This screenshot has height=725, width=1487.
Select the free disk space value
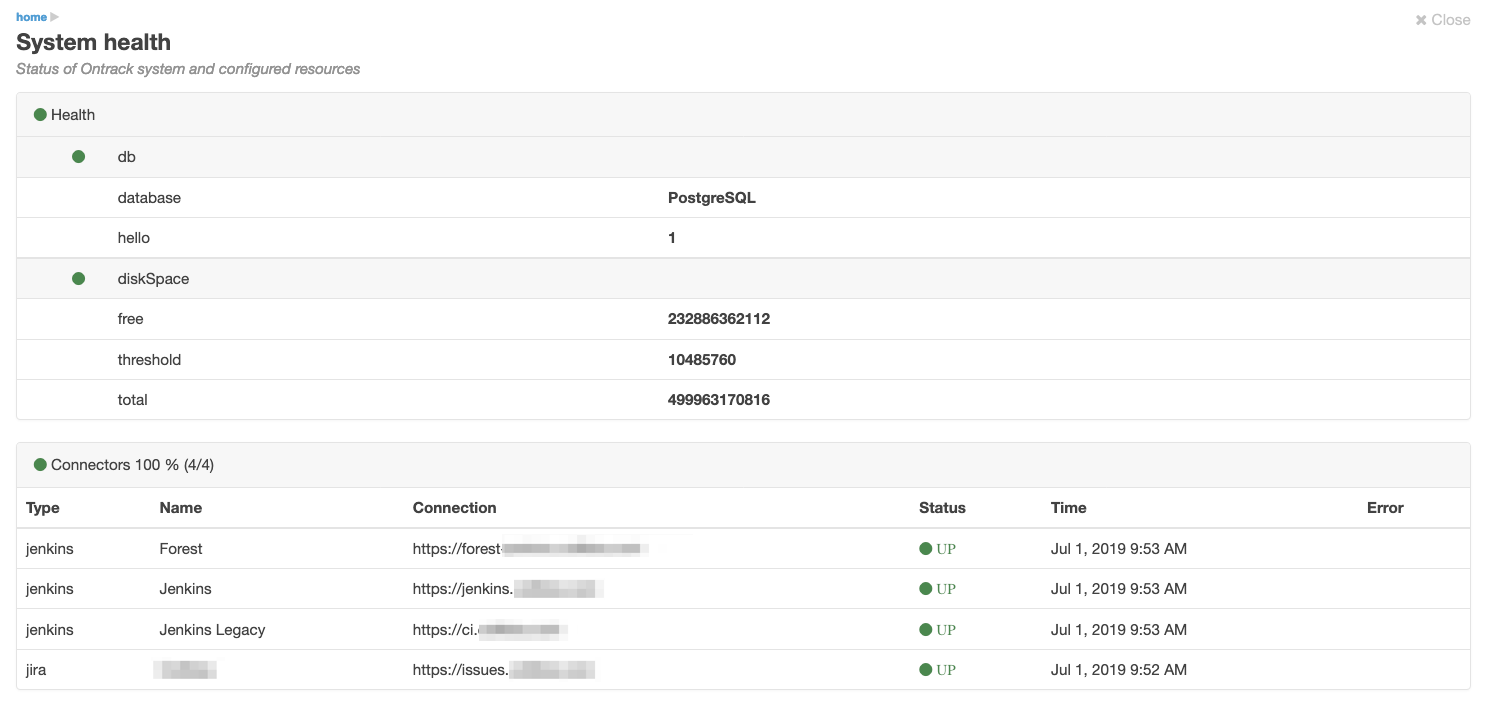click(x=718, y=319)
